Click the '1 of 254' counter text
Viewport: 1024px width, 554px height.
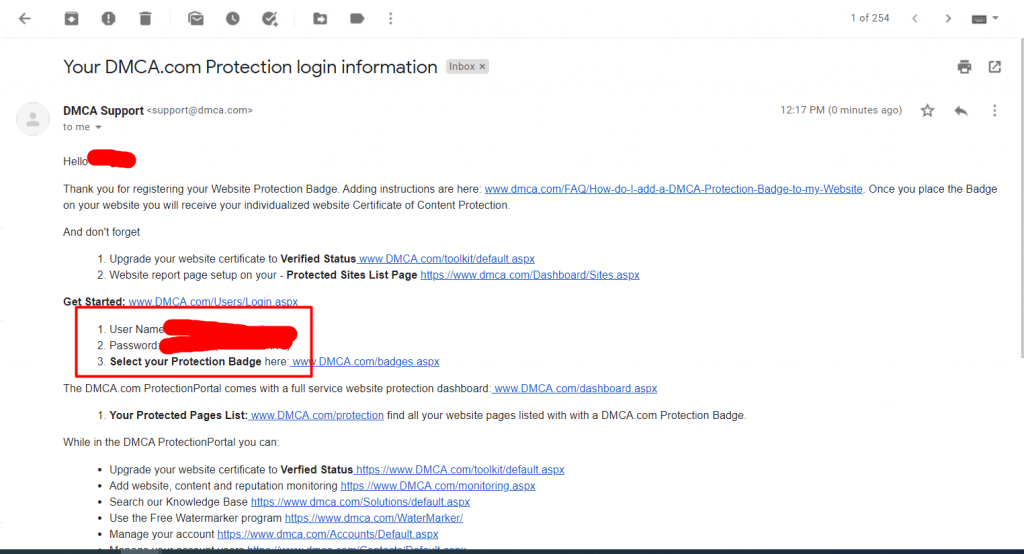pyautogui.click(x=870, y=18)
